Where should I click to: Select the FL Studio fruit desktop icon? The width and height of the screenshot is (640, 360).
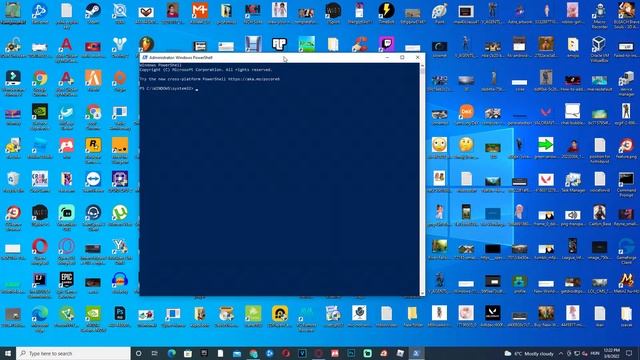tap(146, 44)
